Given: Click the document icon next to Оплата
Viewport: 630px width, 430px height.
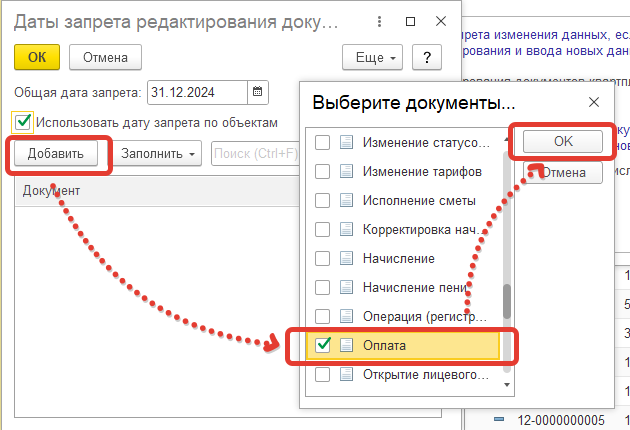Looking at the screenshot, I should [x=346, y=345].
